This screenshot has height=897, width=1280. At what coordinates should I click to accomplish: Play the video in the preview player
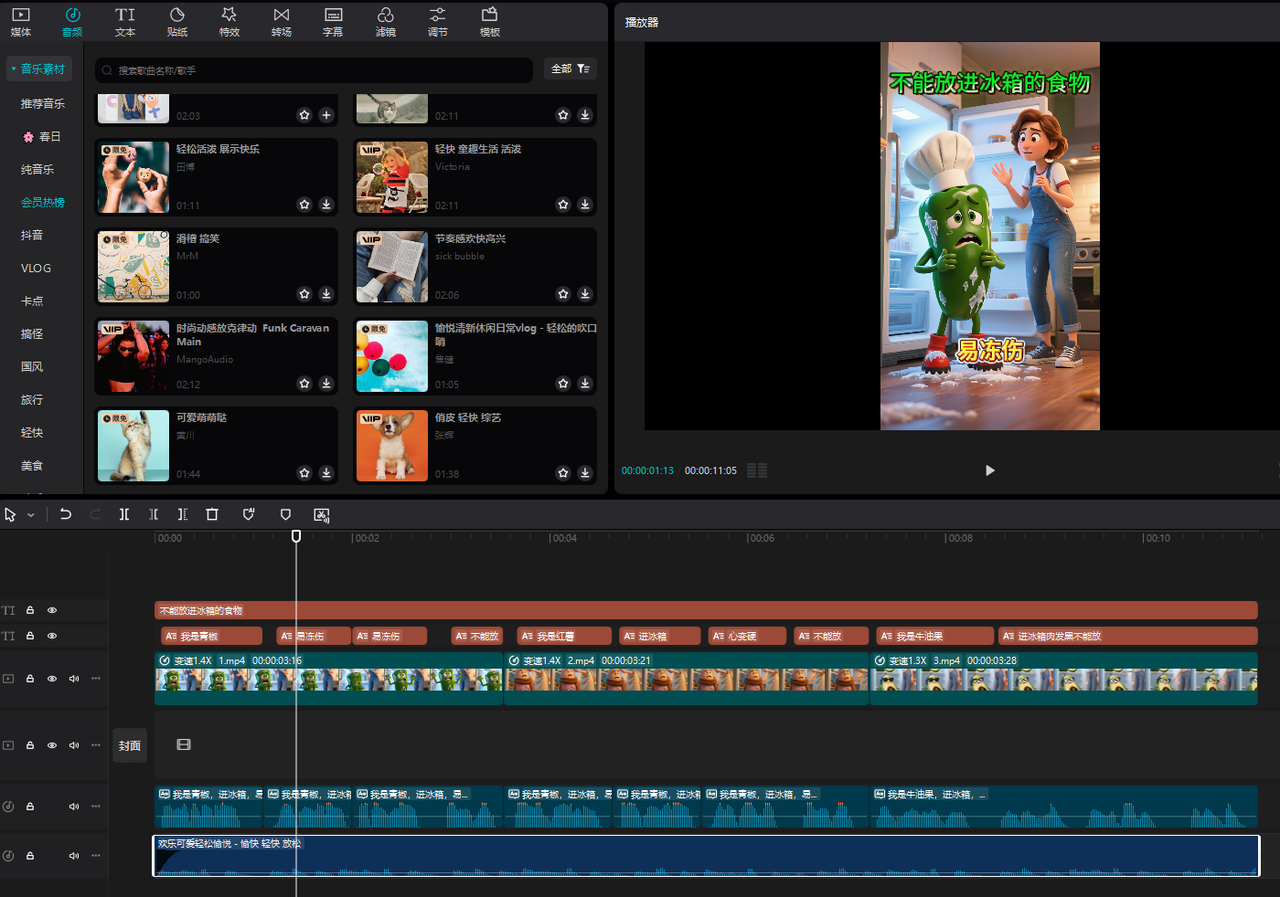989,470
